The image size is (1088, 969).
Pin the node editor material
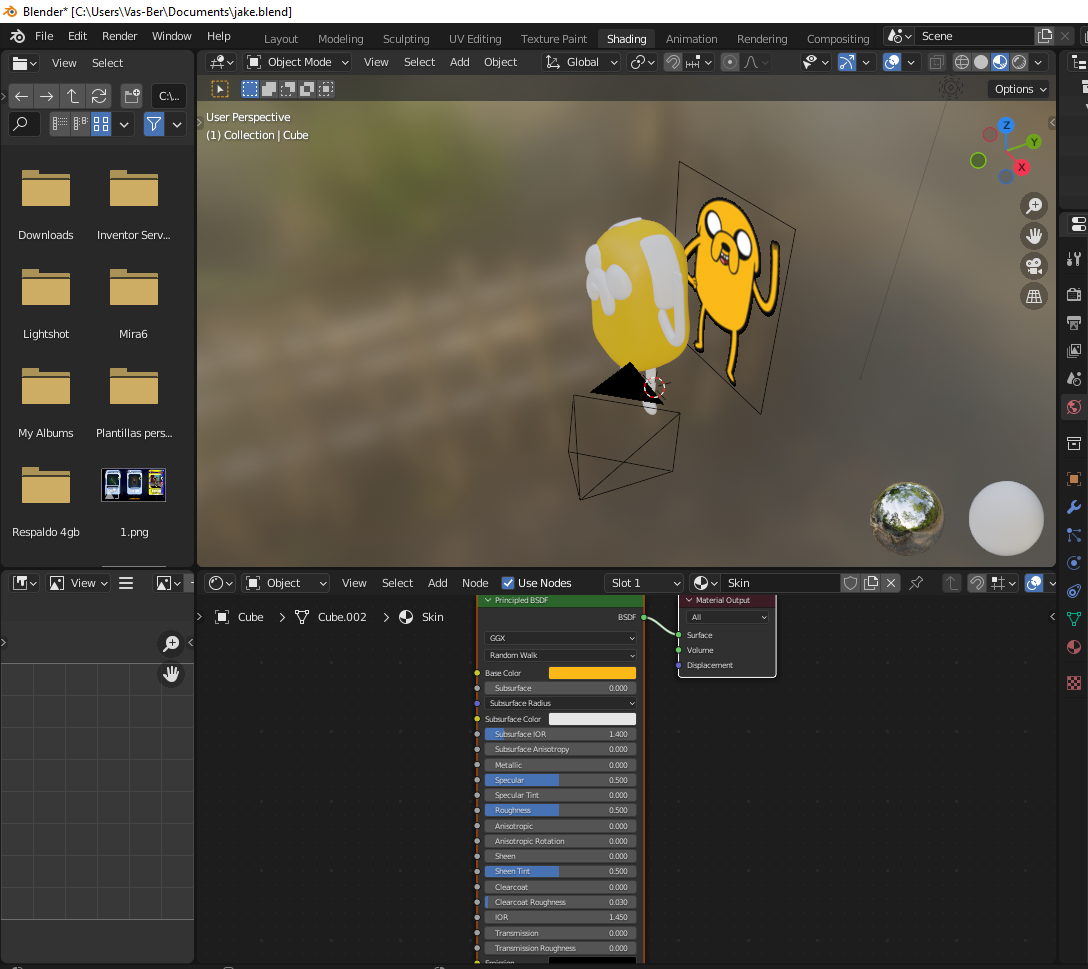(x=916, y=583)
